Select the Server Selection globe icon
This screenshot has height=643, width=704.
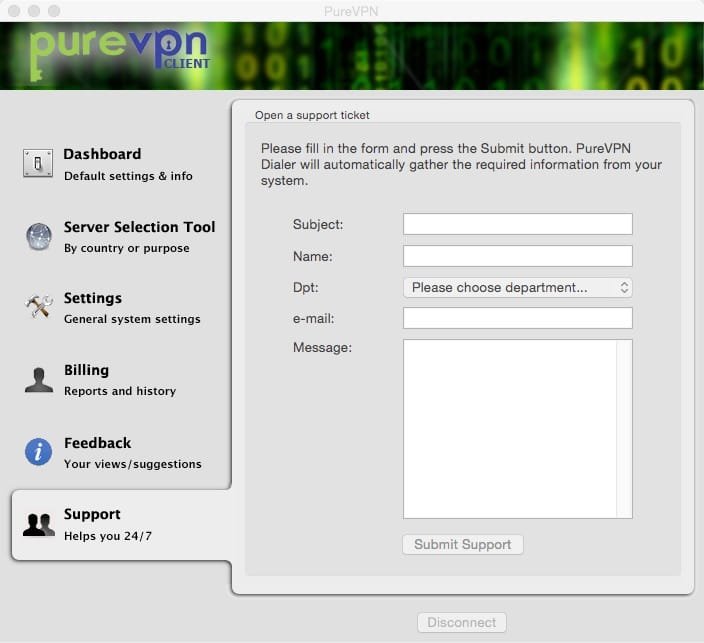click(x=38, y=236)
